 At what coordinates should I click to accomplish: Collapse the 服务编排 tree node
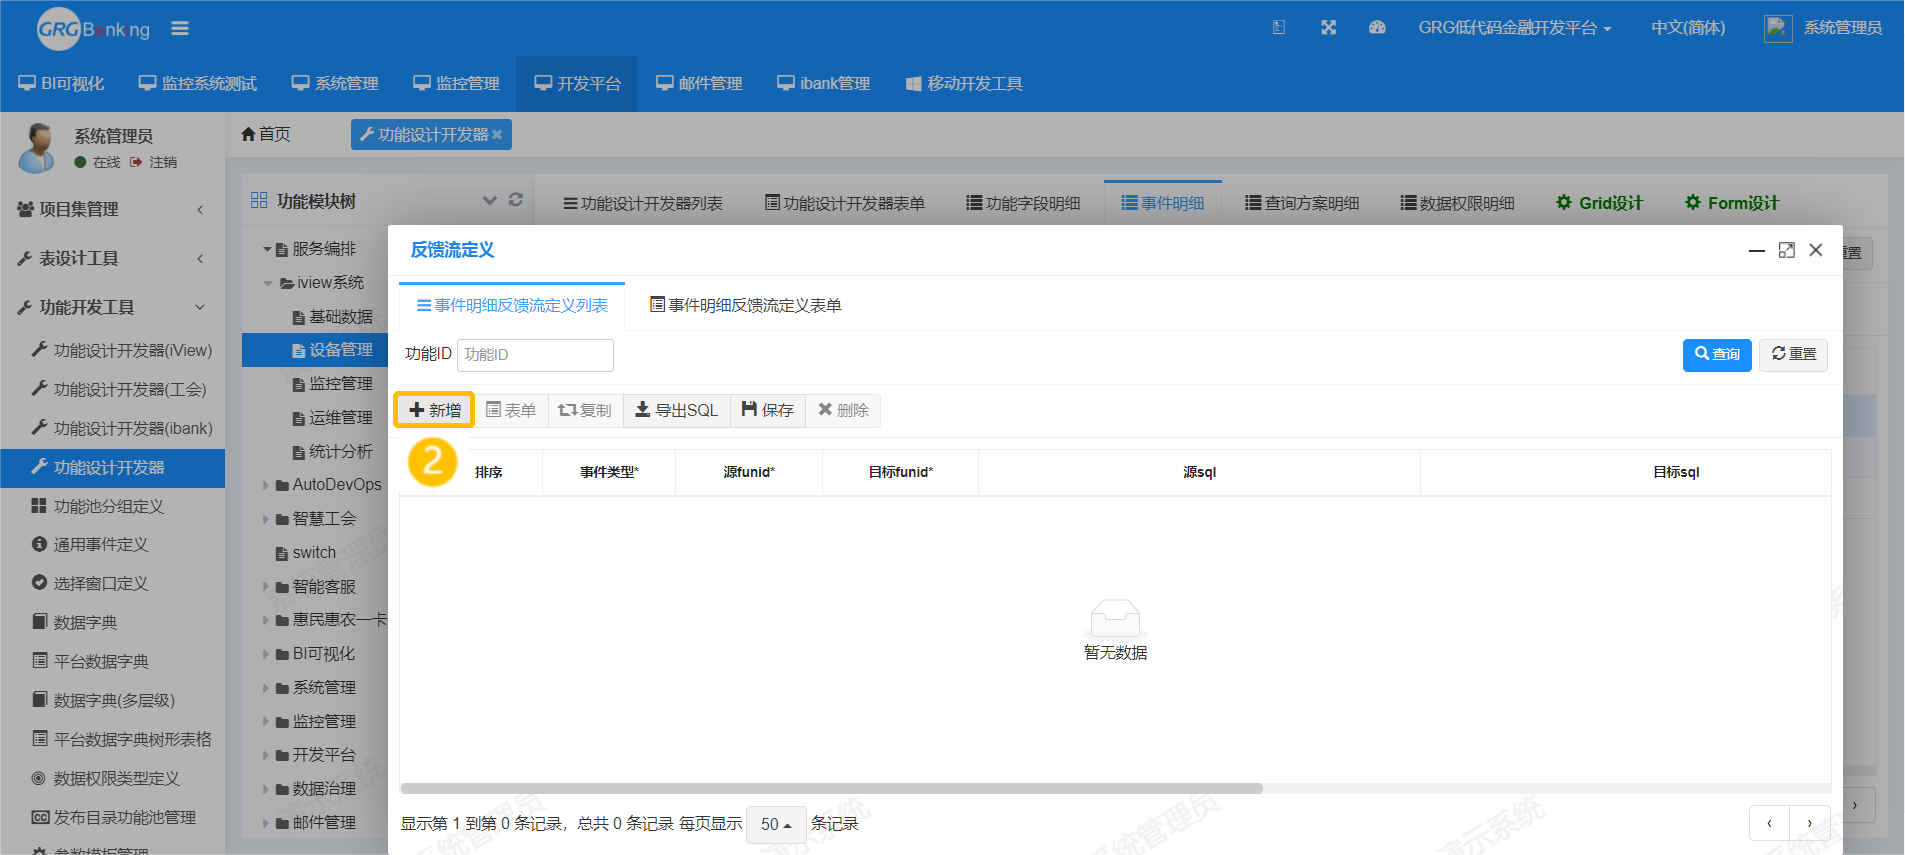[267, 249]
